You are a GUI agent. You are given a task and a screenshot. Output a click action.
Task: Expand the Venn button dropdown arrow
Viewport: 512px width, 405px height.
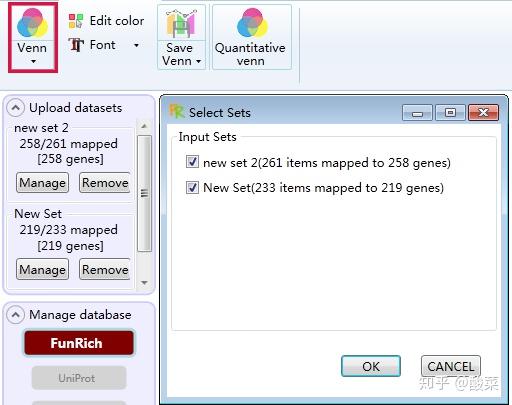click(33, 61)
